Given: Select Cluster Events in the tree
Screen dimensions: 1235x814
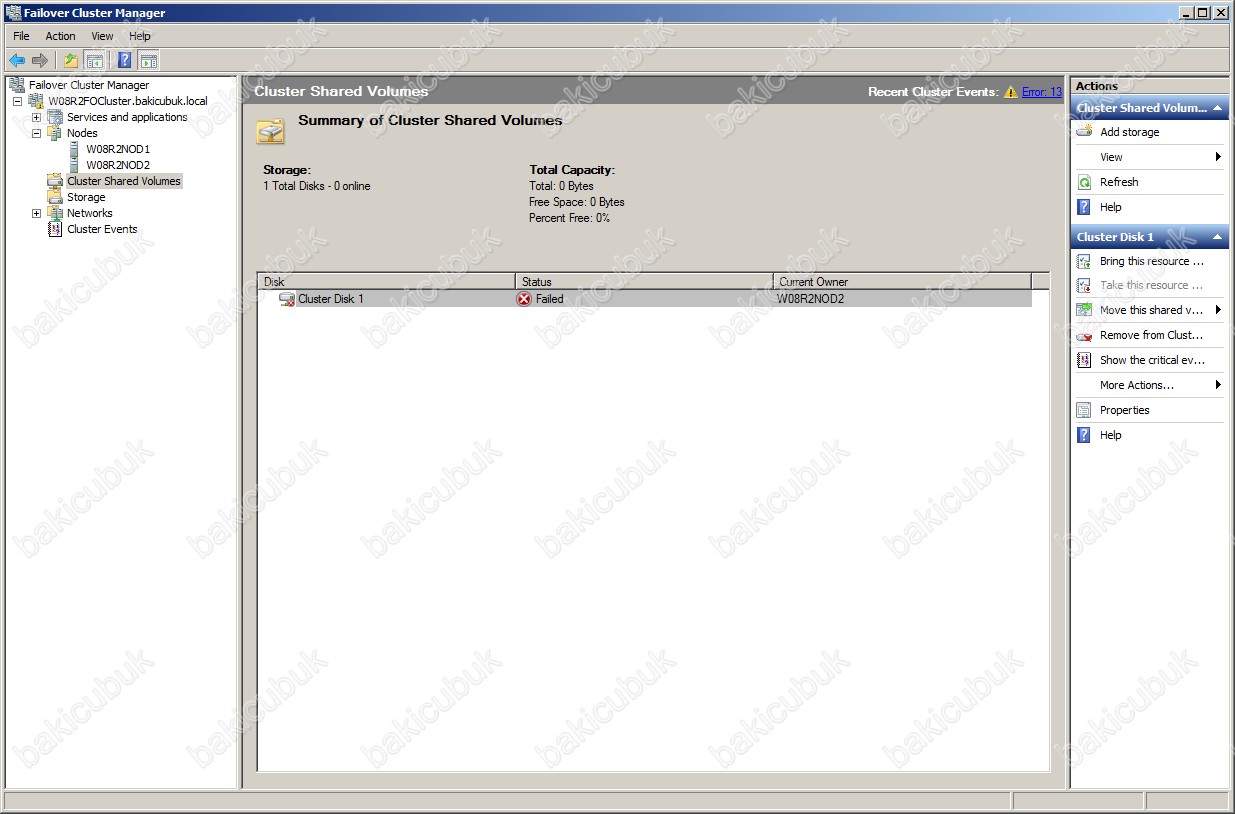Looking at the screenshot, I should pos(102,229).
